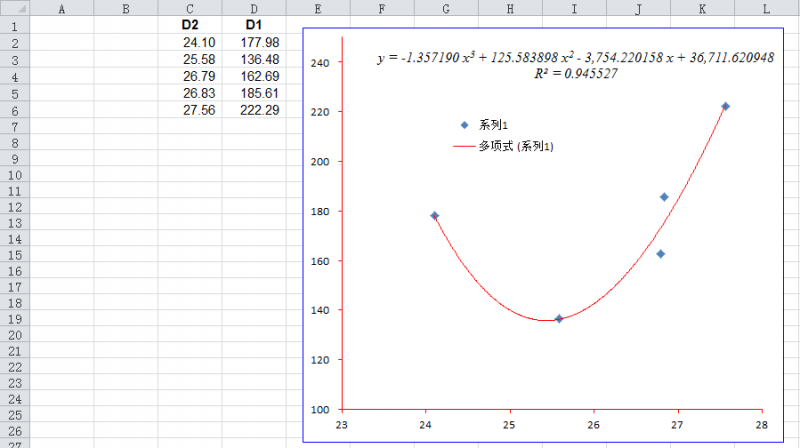Select column G header
Image resolution: width=800 pixels, height=448 pixels.
(x=446, y=8)
